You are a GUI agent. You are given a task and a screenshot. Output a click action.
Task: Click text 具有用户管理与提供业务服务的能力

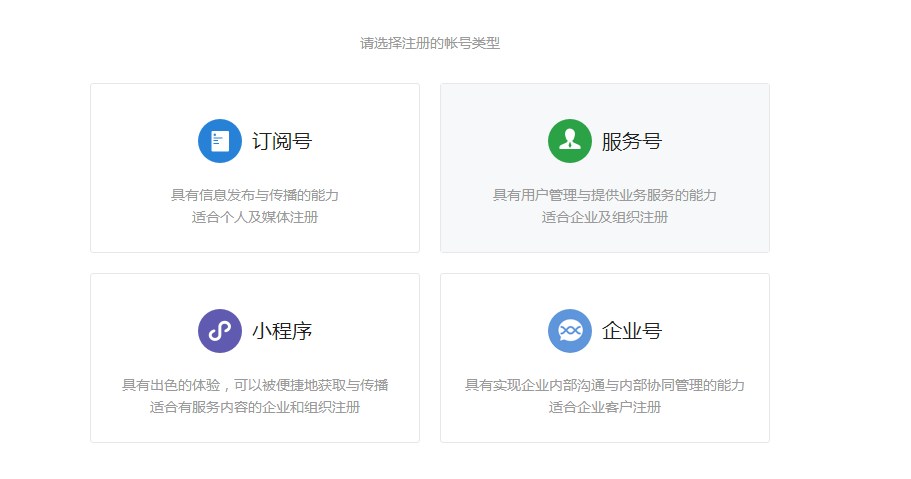[x=605, y=195]
